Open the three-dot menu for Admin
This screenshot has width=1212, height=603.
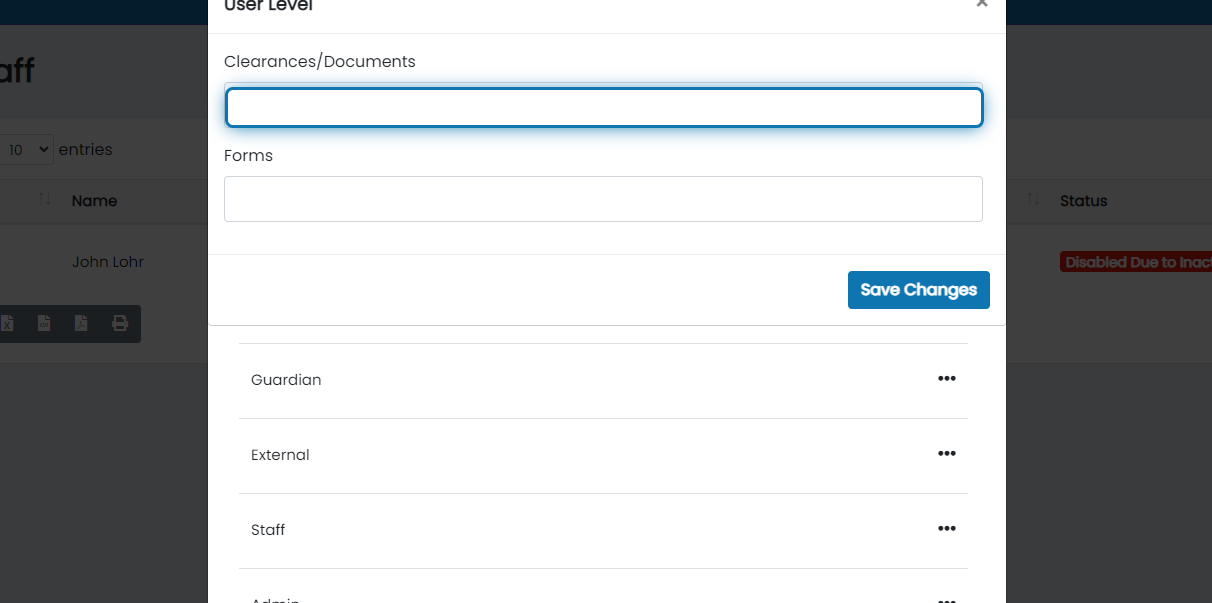click(x=946, y=599)
